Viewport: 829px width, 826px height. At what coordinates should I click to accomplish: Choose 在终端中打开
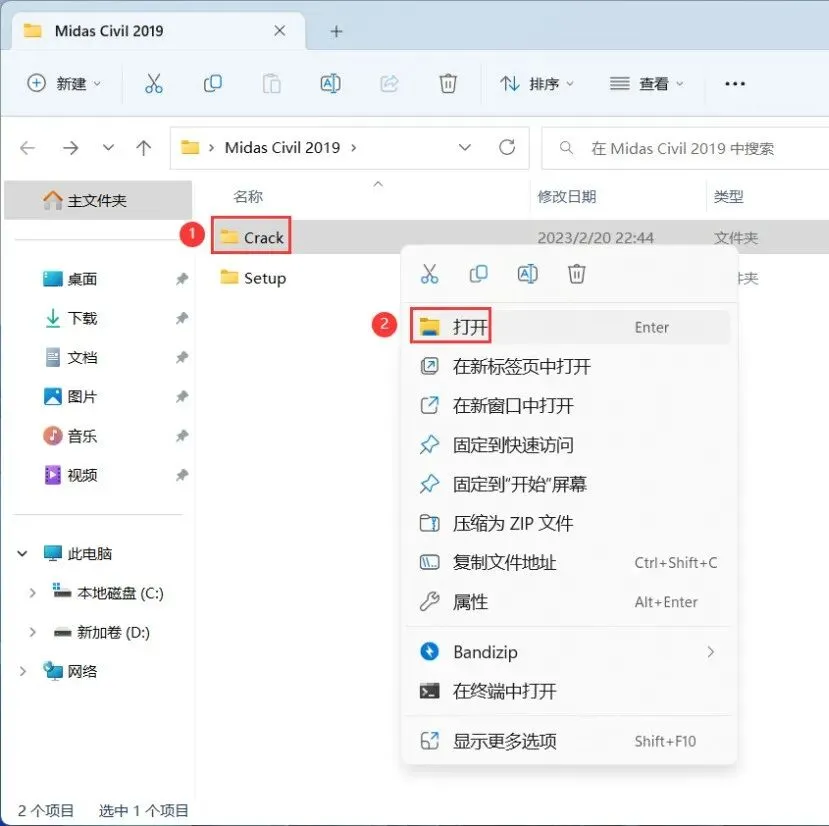(570, 691)
